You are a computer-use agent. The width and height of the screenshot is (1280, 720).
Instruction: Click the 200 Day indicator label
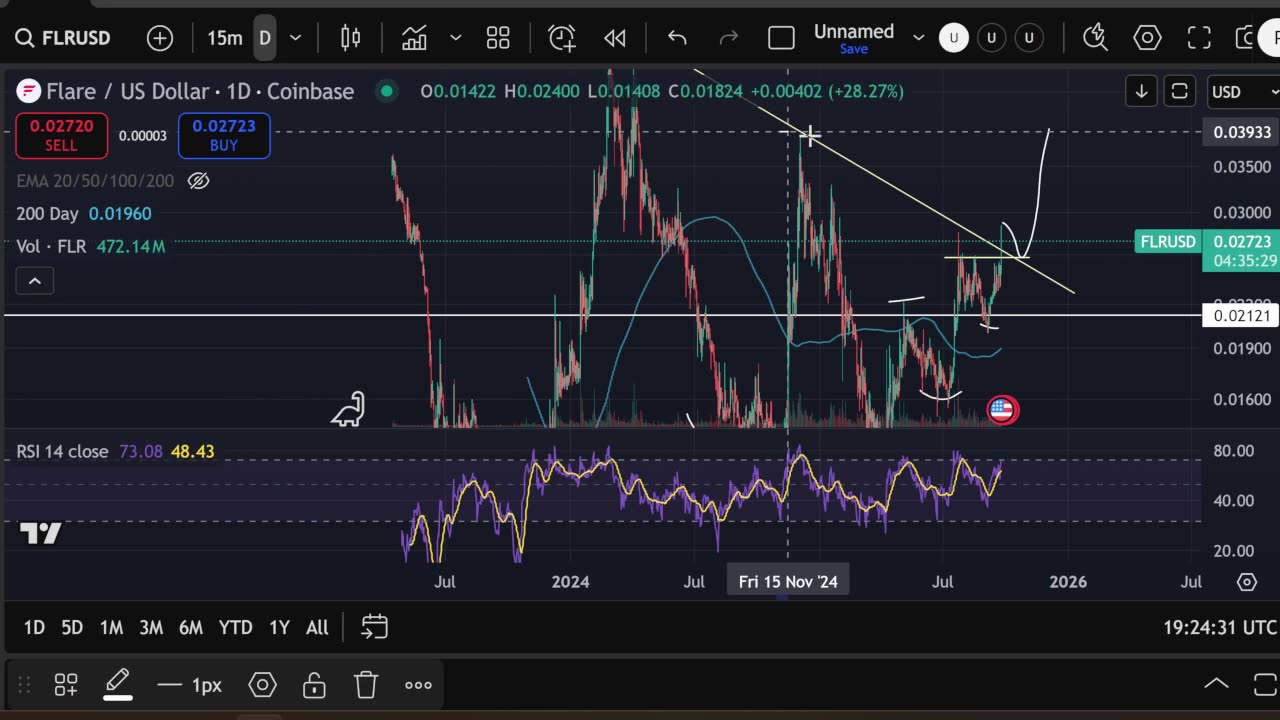coord(48,214)
